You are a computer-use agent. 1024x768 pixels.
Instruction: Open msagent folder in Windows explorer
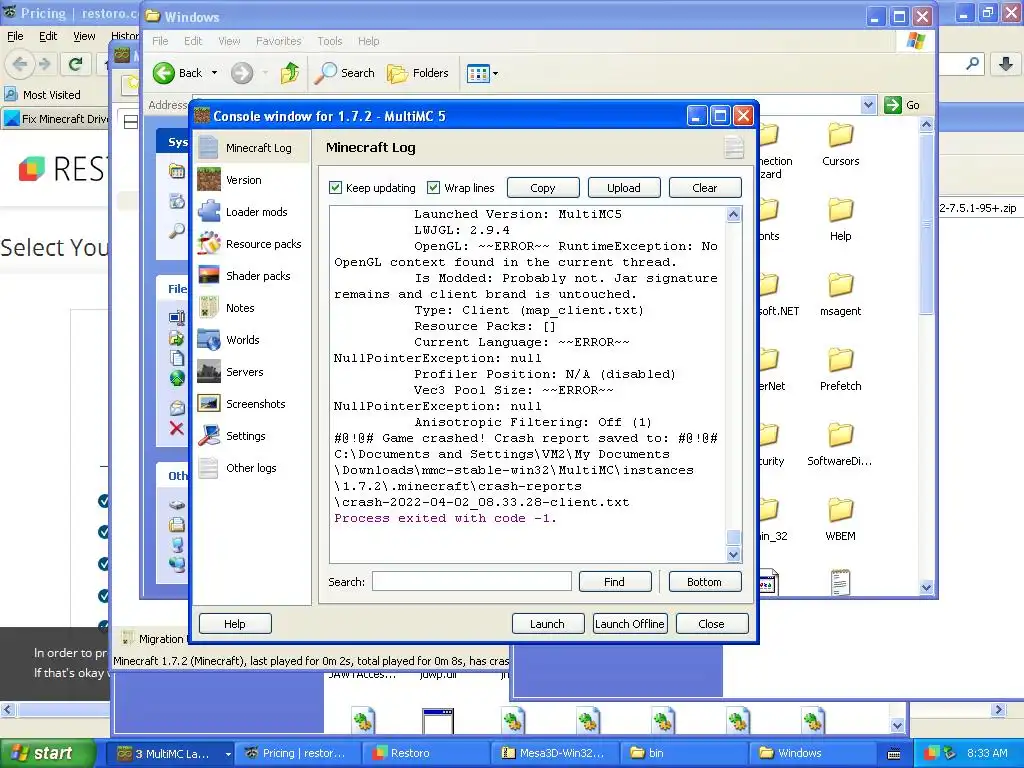coord(840,295)
